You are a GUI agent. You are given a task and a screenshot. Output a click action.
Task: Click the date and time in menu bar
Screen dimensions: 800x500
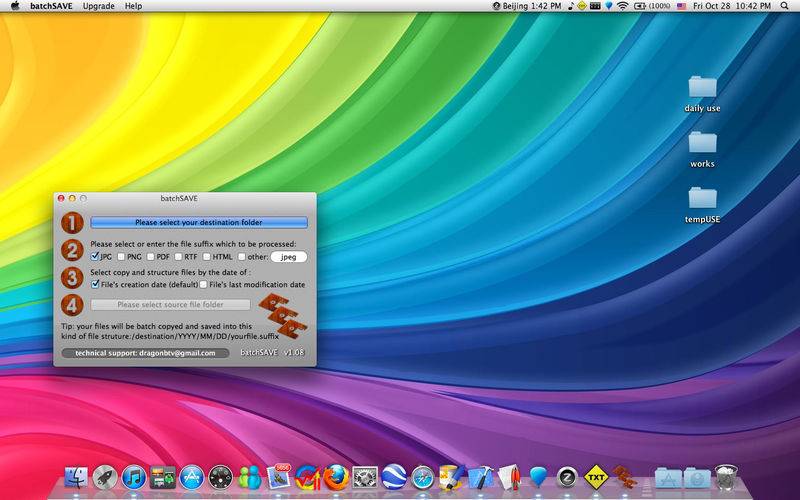[732, 6]
